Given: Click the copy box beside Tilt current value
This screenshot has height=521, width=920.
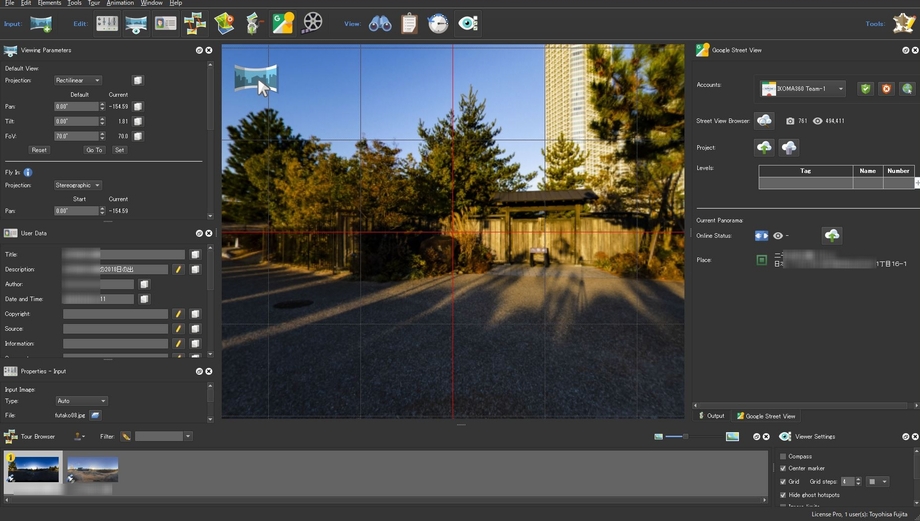Looking at the screenshot, I should click(137, 121).
